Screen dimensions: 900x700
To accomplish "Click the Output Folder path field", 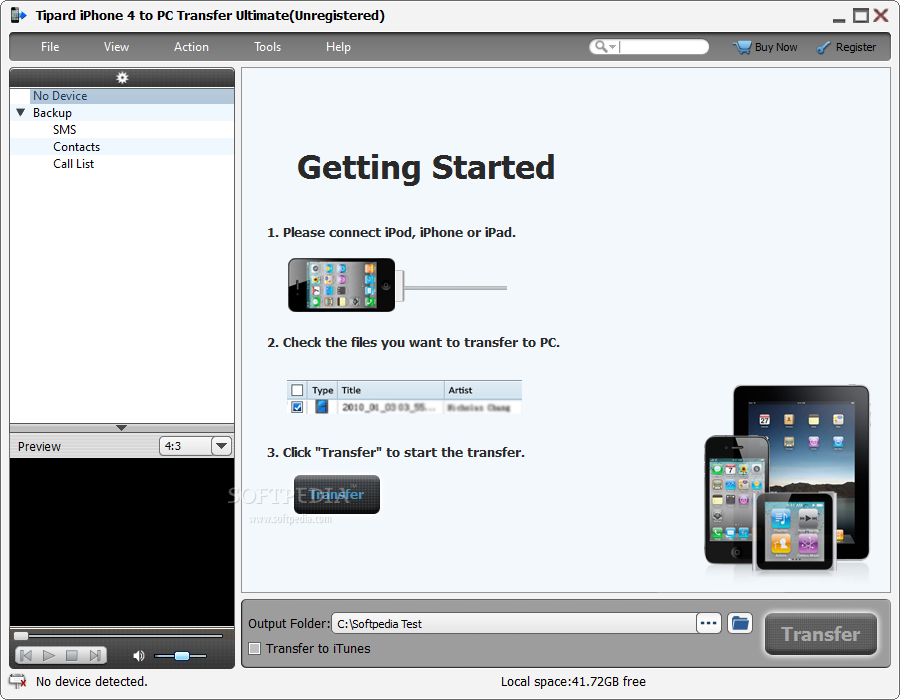I will [514, 624].
